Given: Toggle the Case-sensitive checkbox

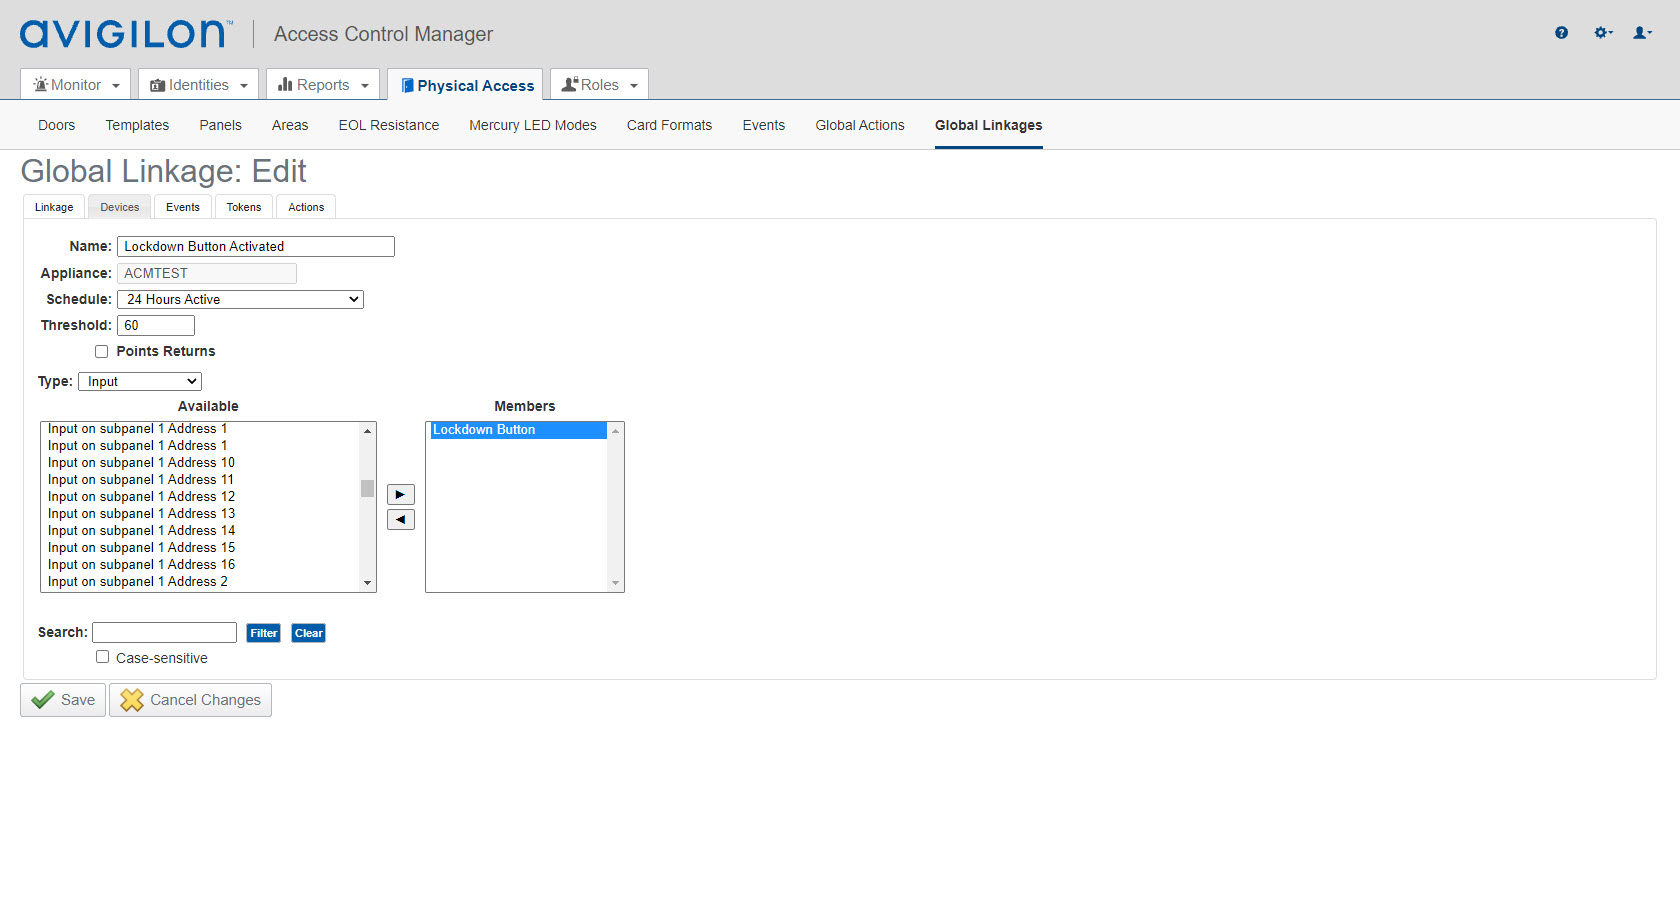Looking at the screenshot, I should coord(102,657).
